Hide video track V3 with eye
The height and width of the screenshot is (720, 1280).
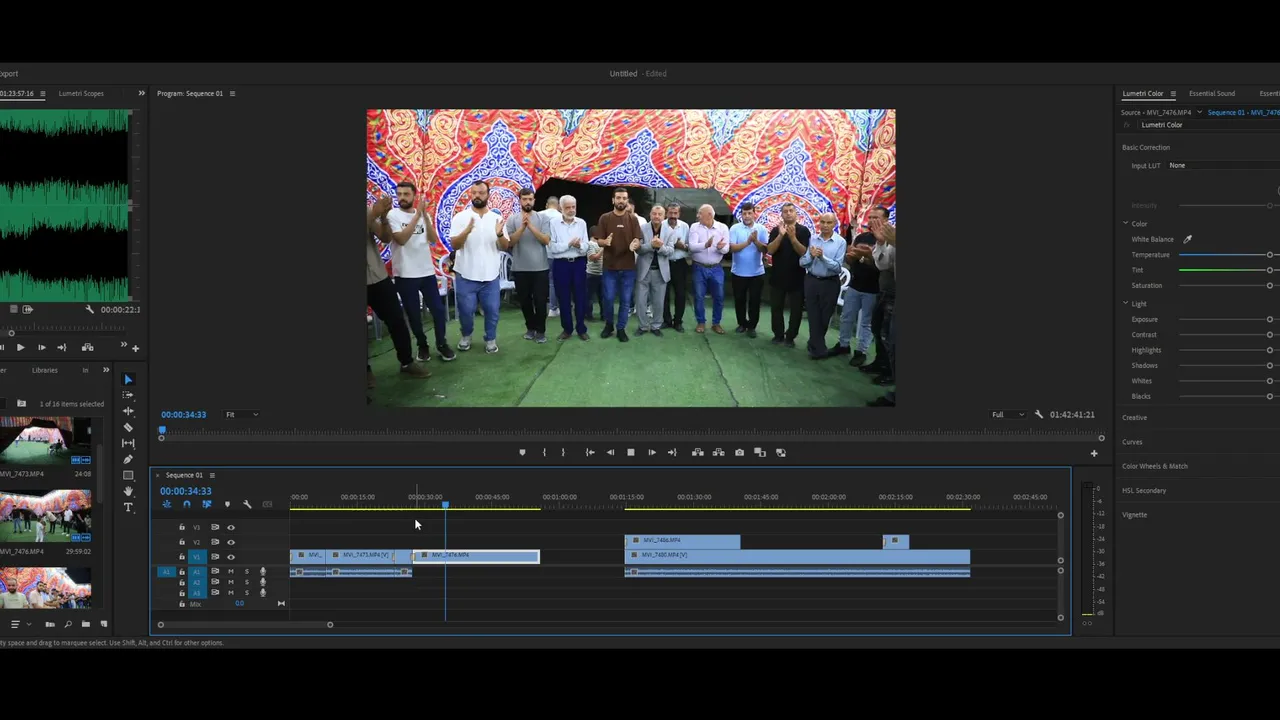coord(231,527)
